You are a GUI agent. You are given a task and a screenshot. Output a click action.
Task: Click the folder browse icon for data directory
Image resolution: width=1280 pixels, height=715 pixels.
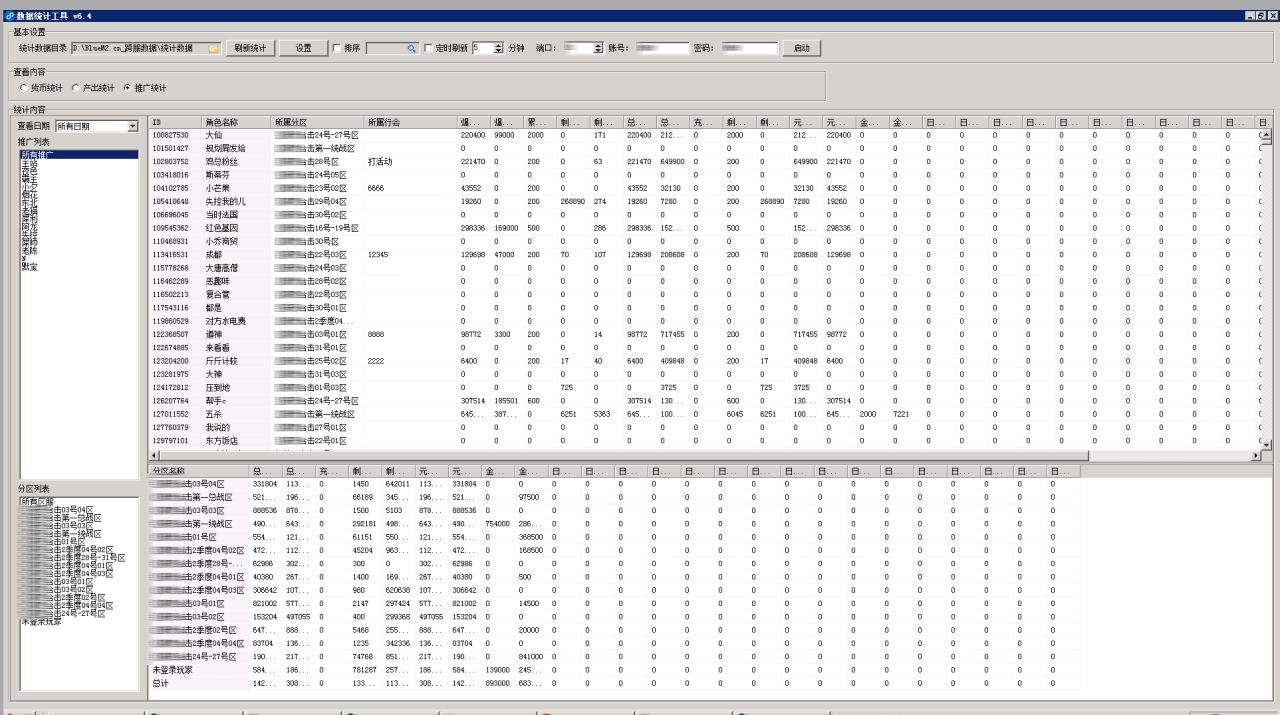pos(213,48)
